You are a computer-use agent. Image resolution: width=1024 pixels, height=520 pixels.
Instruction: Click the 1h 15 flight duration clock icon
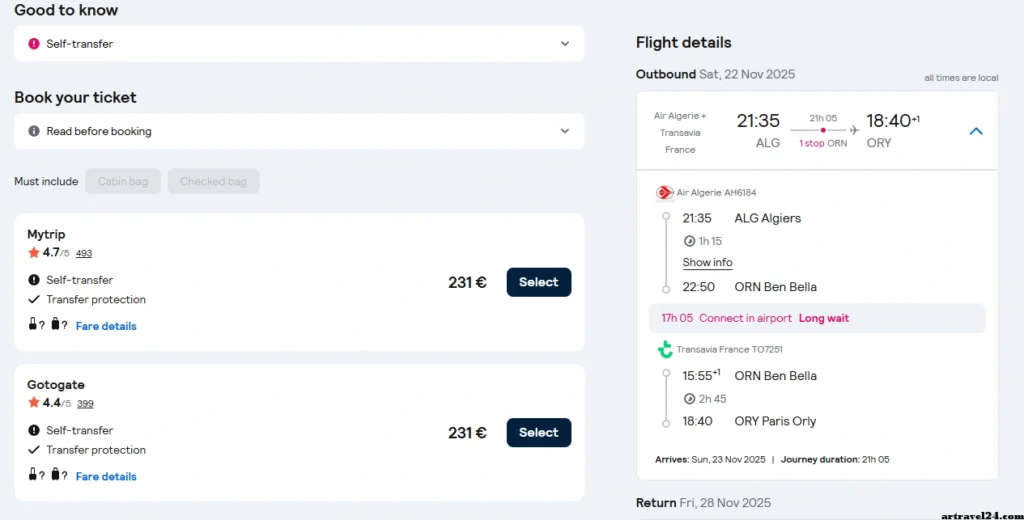689,241
